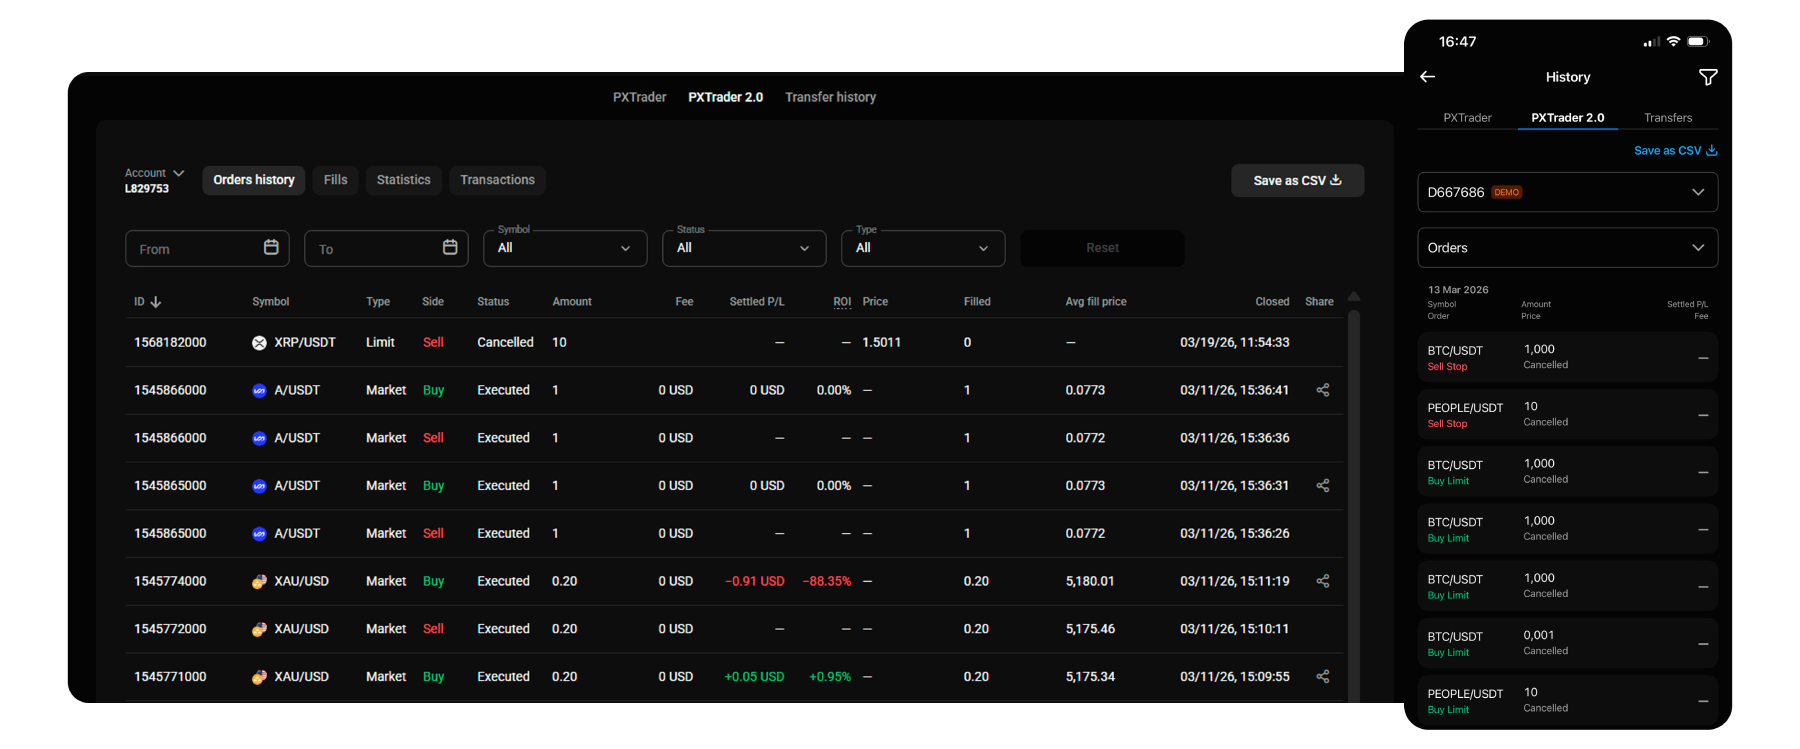Switch to the PXTrader tab on desktop

pos(640,97)
